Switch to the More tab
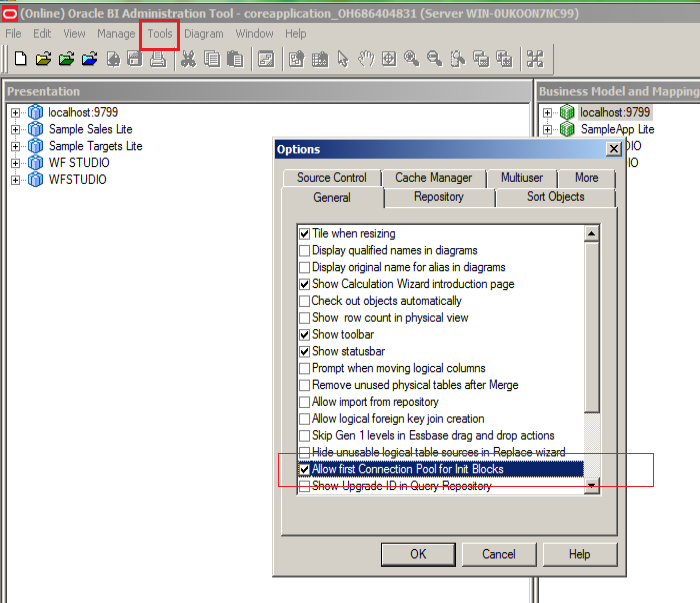 pyautogui.click(x=587, y=178)
